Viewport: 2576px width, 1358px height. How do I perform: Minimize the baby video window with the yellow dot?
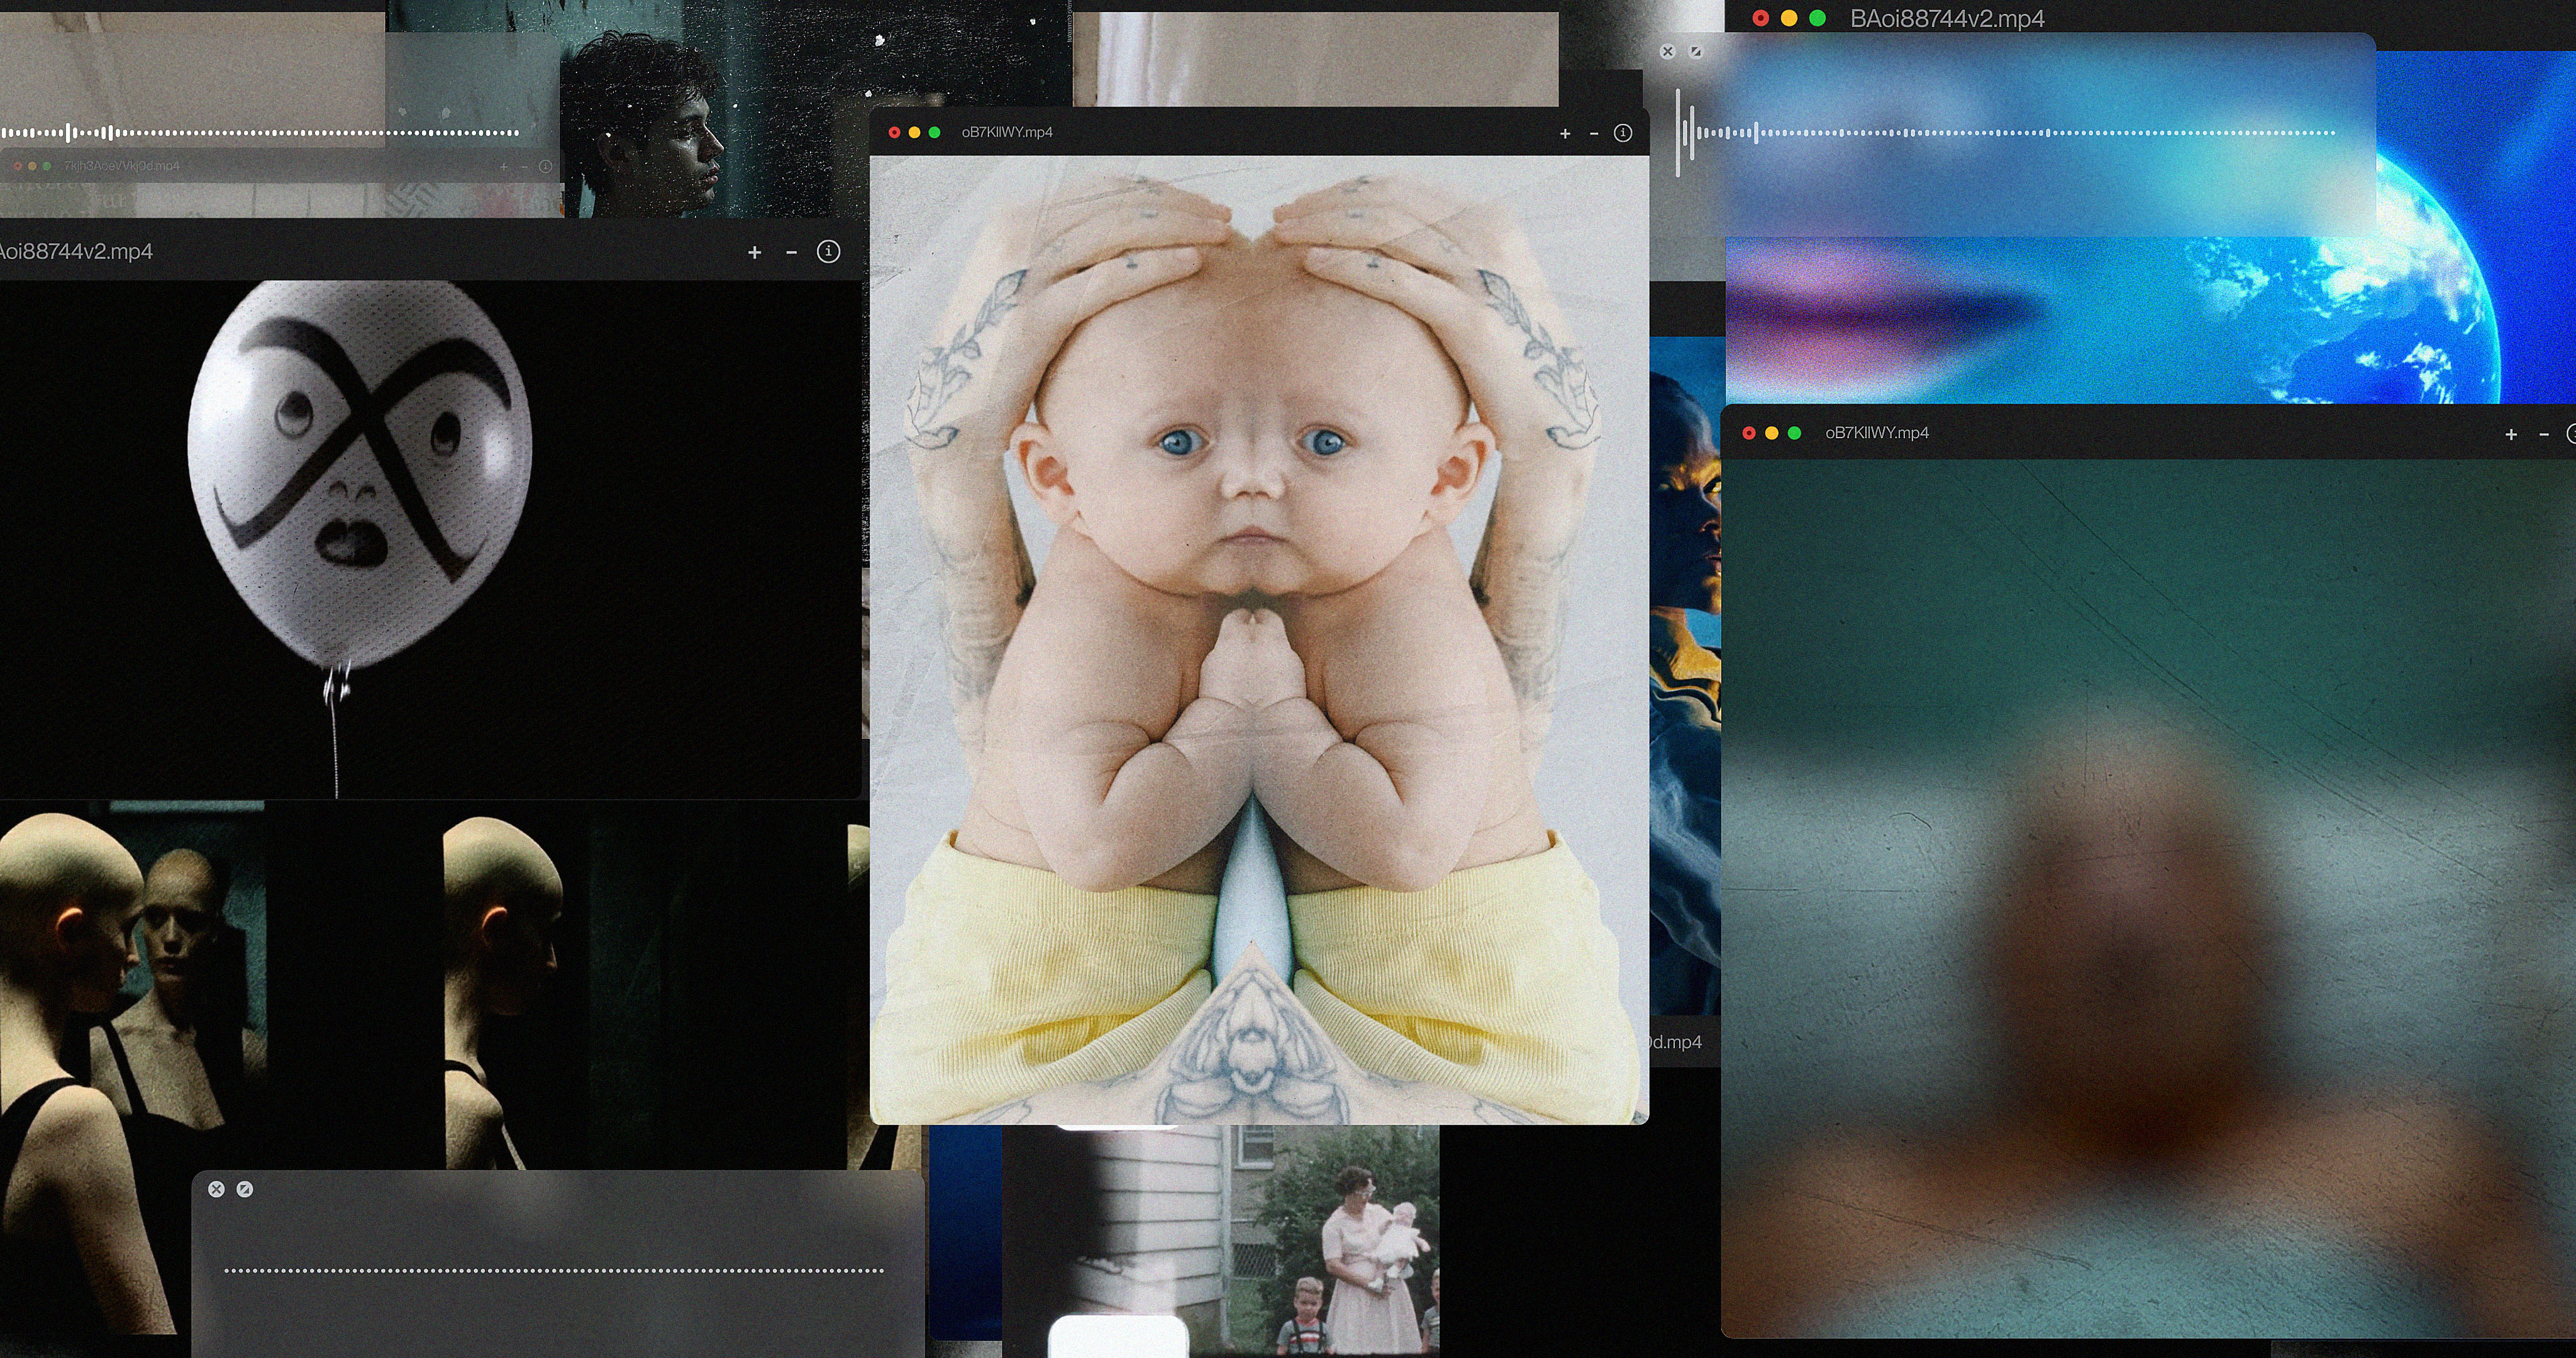[914, 132]
